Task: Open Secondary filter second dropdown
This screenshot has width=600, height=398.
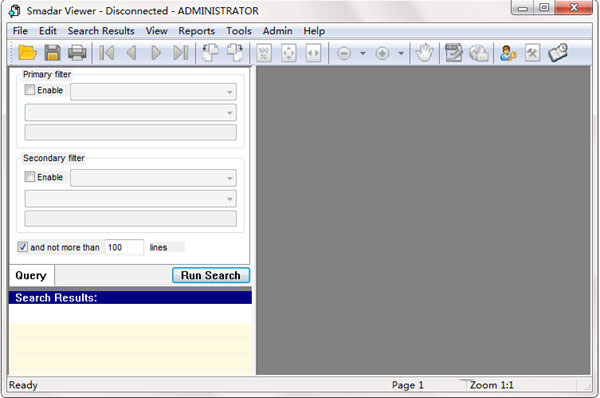Action: coord(130,199)
